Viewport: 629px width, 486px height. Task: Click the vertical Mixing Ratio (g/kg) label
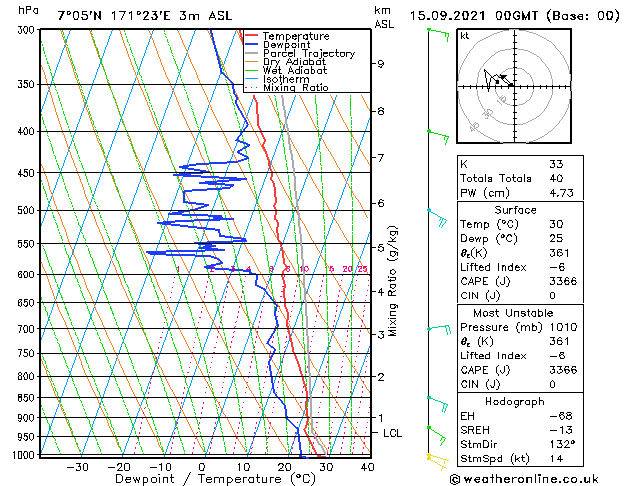pyautogui.click(x=392, y=281)
